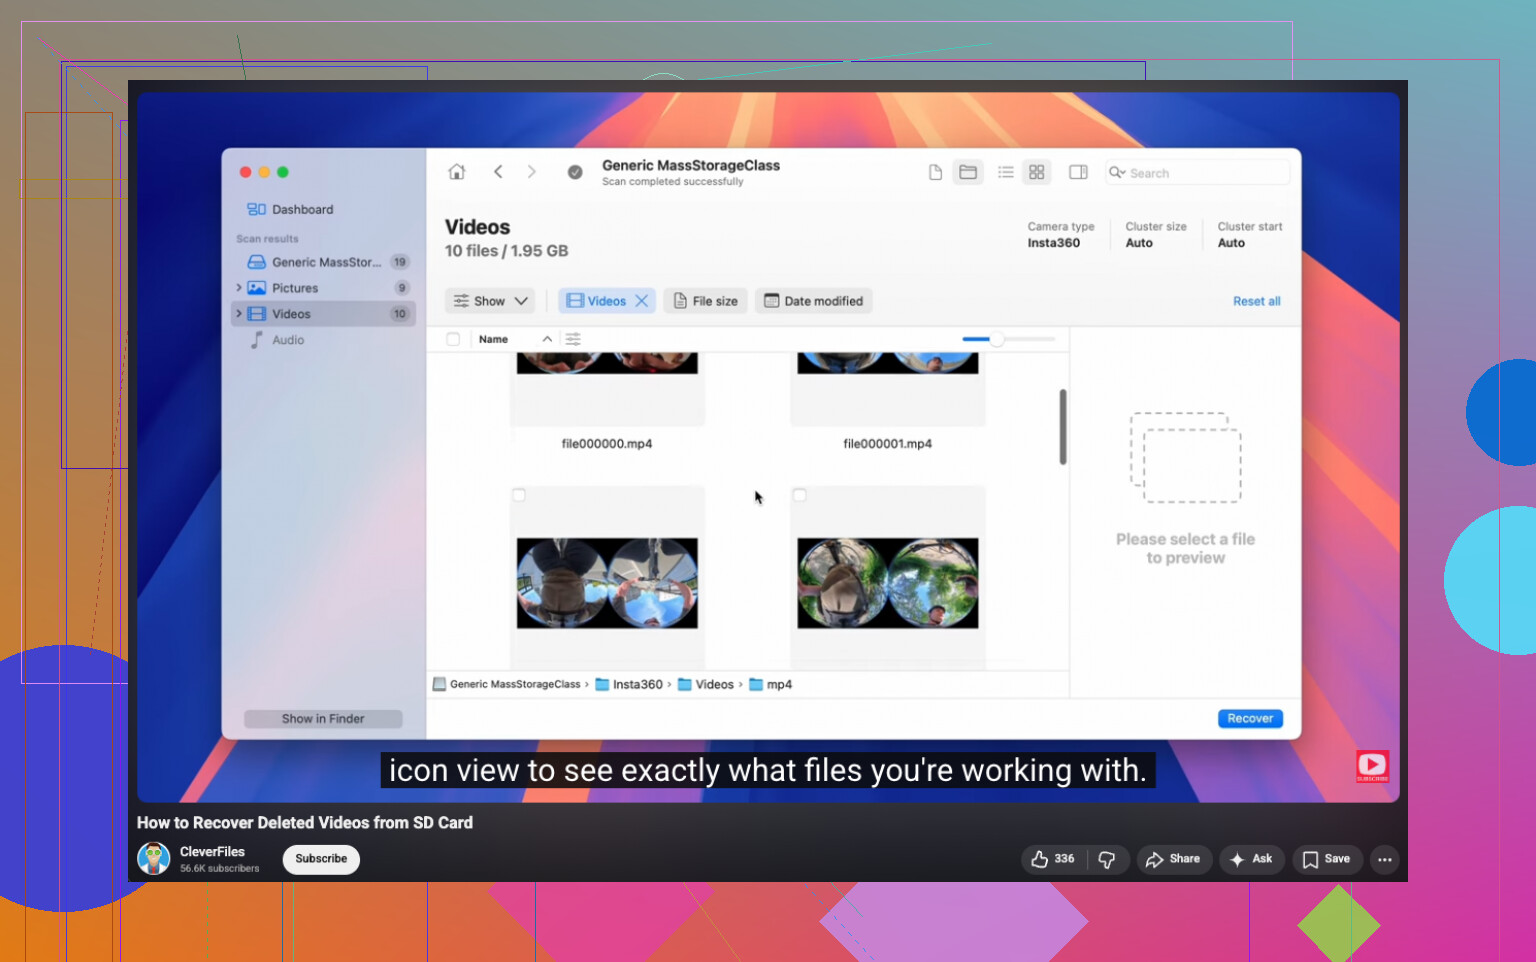
Task: Open the CleverFiles channel name link
Action: pyautogui.click(x=212, y=852)
